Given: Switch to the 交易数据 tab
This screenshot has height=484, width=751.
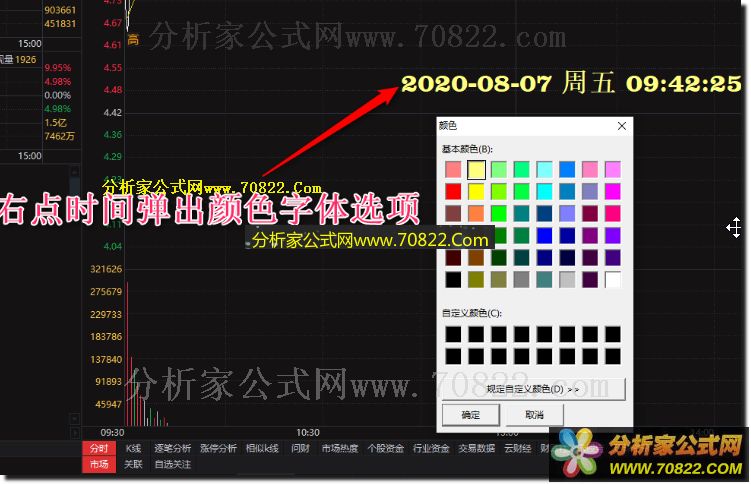Looking at the screenshot, I should (477, 449).
